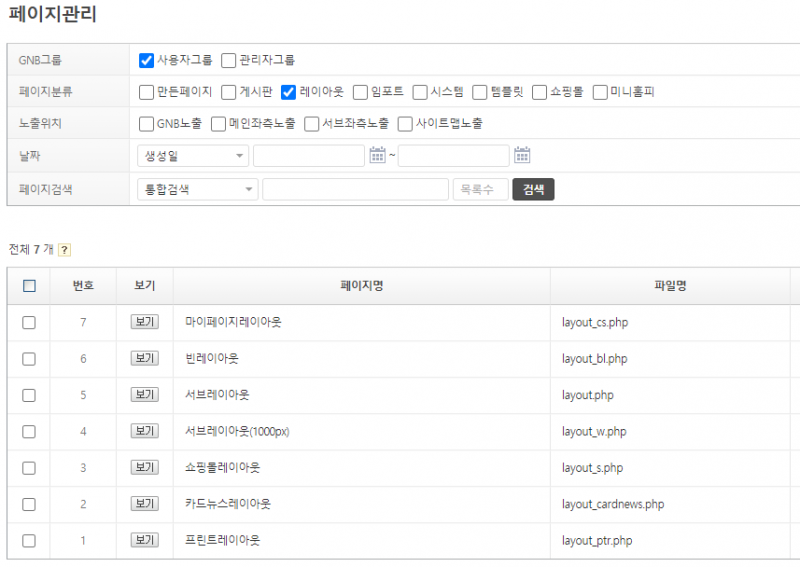
Task: Open the start date calendar picker icon
Action: pyautogui.click(x=377, y=155)
